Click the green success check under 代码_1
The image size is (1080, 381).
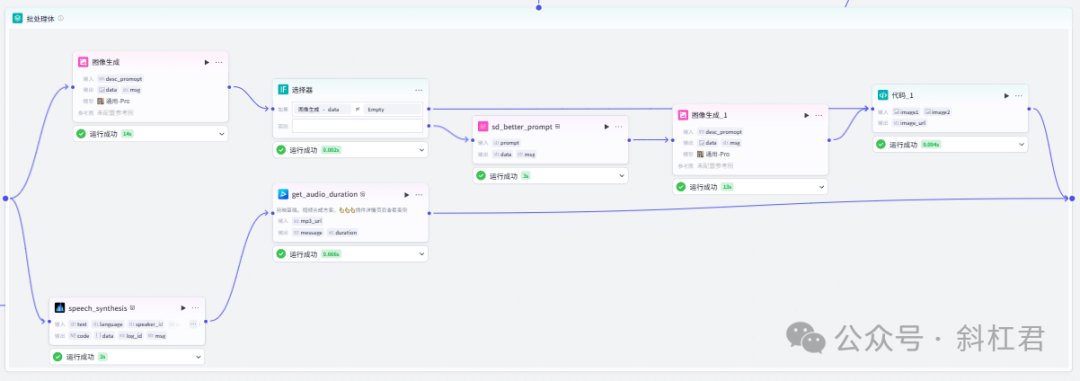(x=881, y=145)
